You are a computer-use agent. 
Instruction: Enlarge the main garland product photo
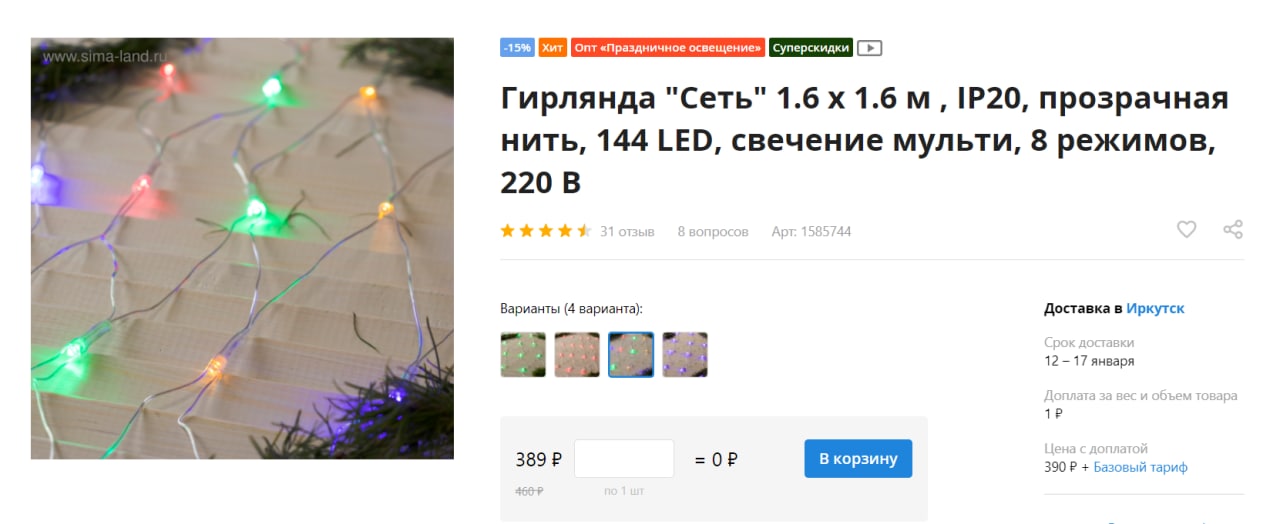tap(242, 249)
